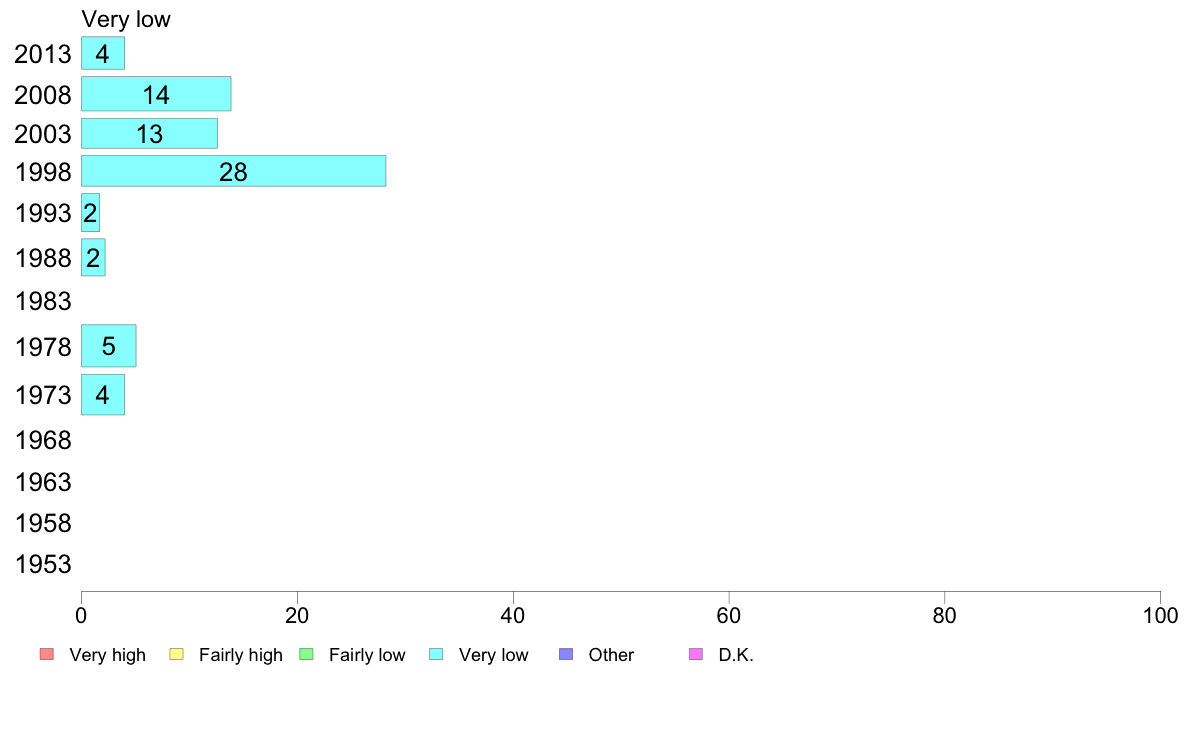Image resolution: width=1188 pixels, height=736 pixels.
Task: Select the 1973 bar showing 4
Action: coord(102,394)
